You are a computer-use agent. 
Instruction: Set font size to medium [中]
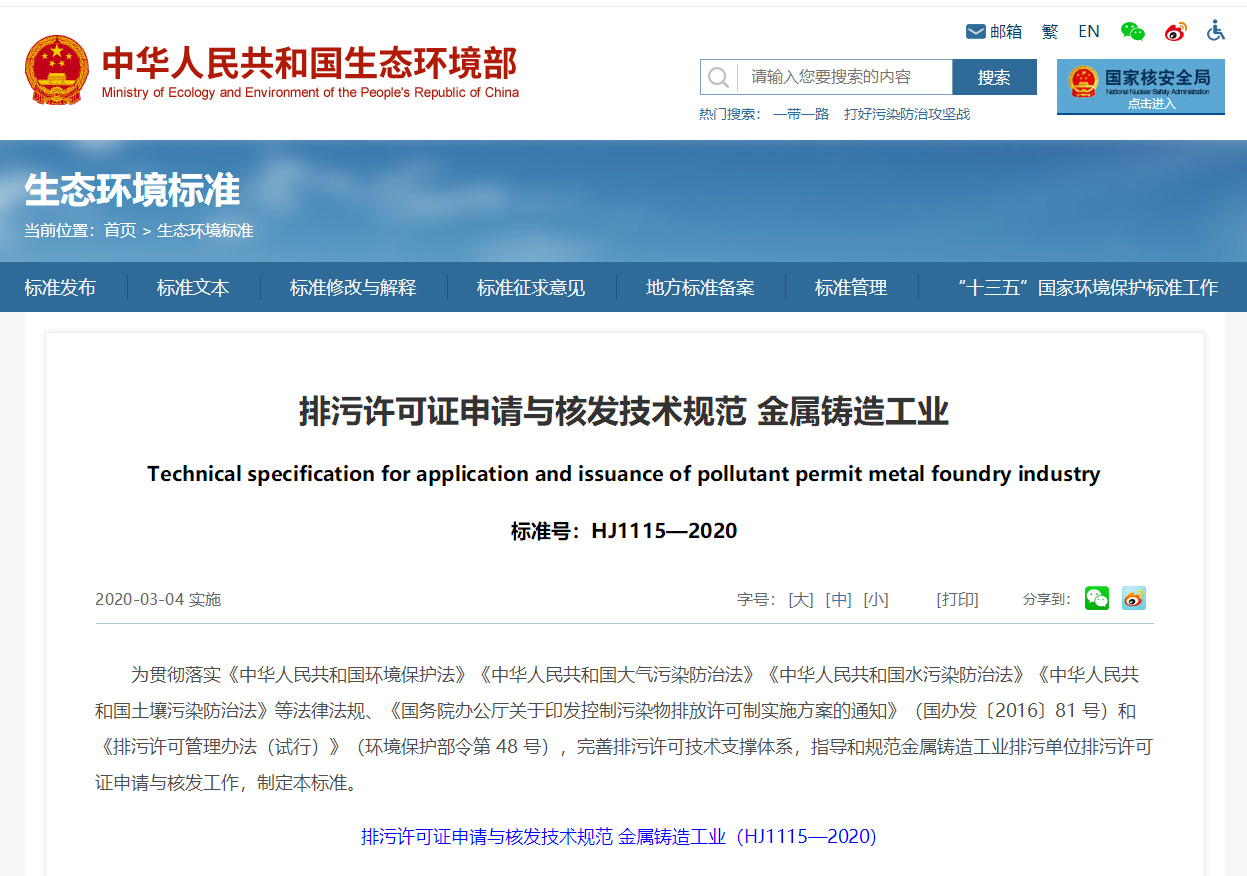click(x=838, y=600)
